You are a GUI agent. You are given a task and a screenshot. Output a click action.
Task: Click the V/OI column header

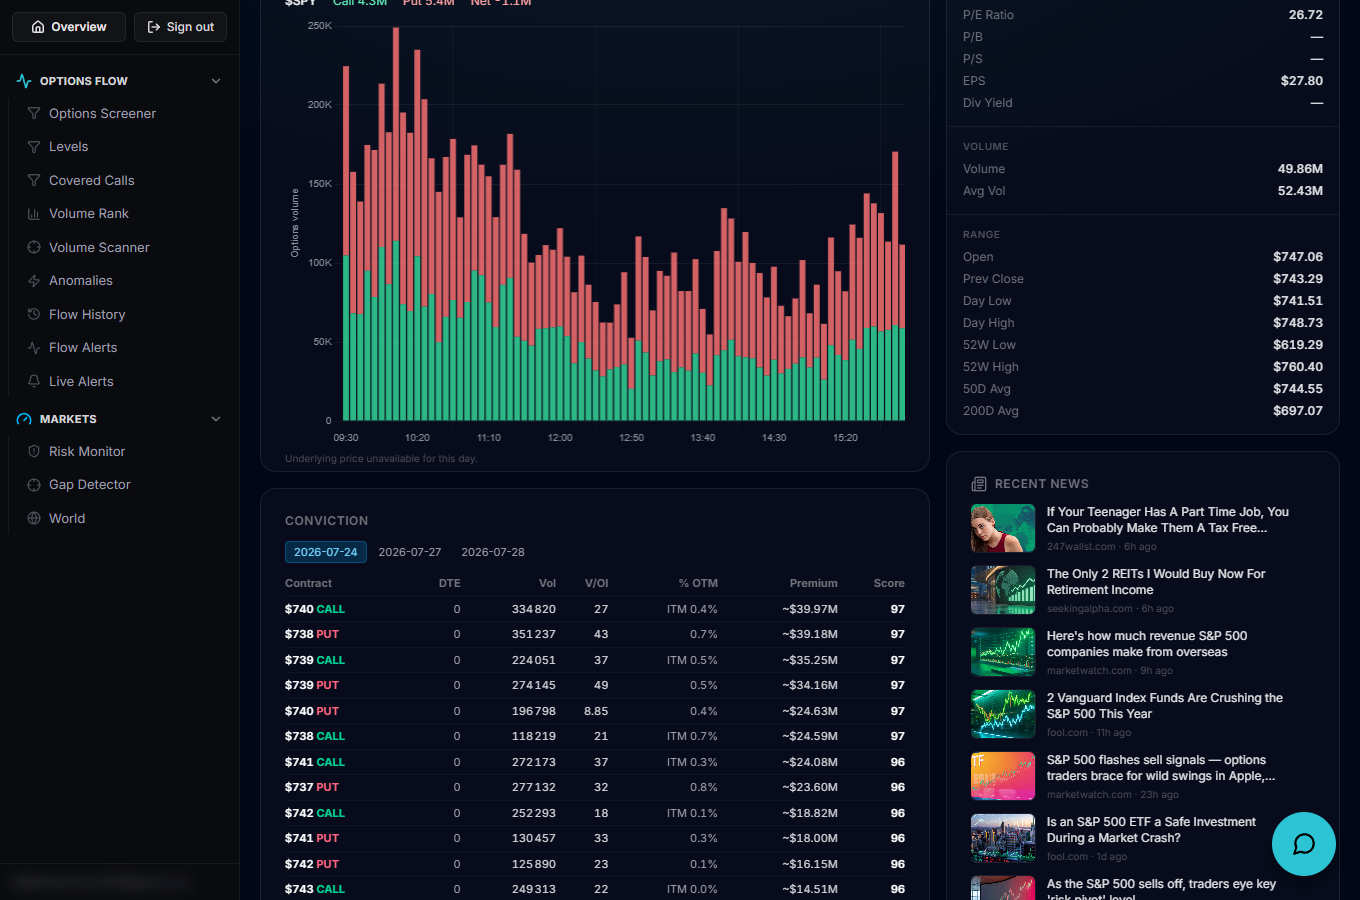pos(597,584)
